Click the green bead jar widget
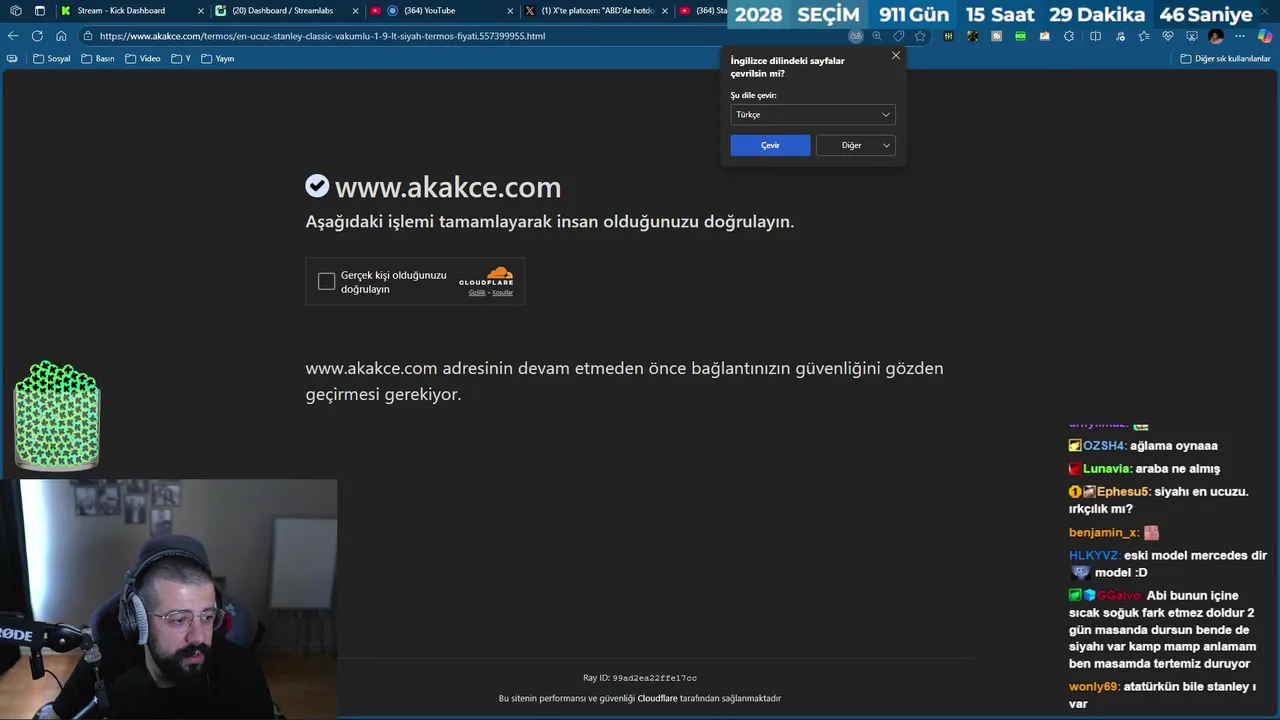 click(x=57, y=416)
